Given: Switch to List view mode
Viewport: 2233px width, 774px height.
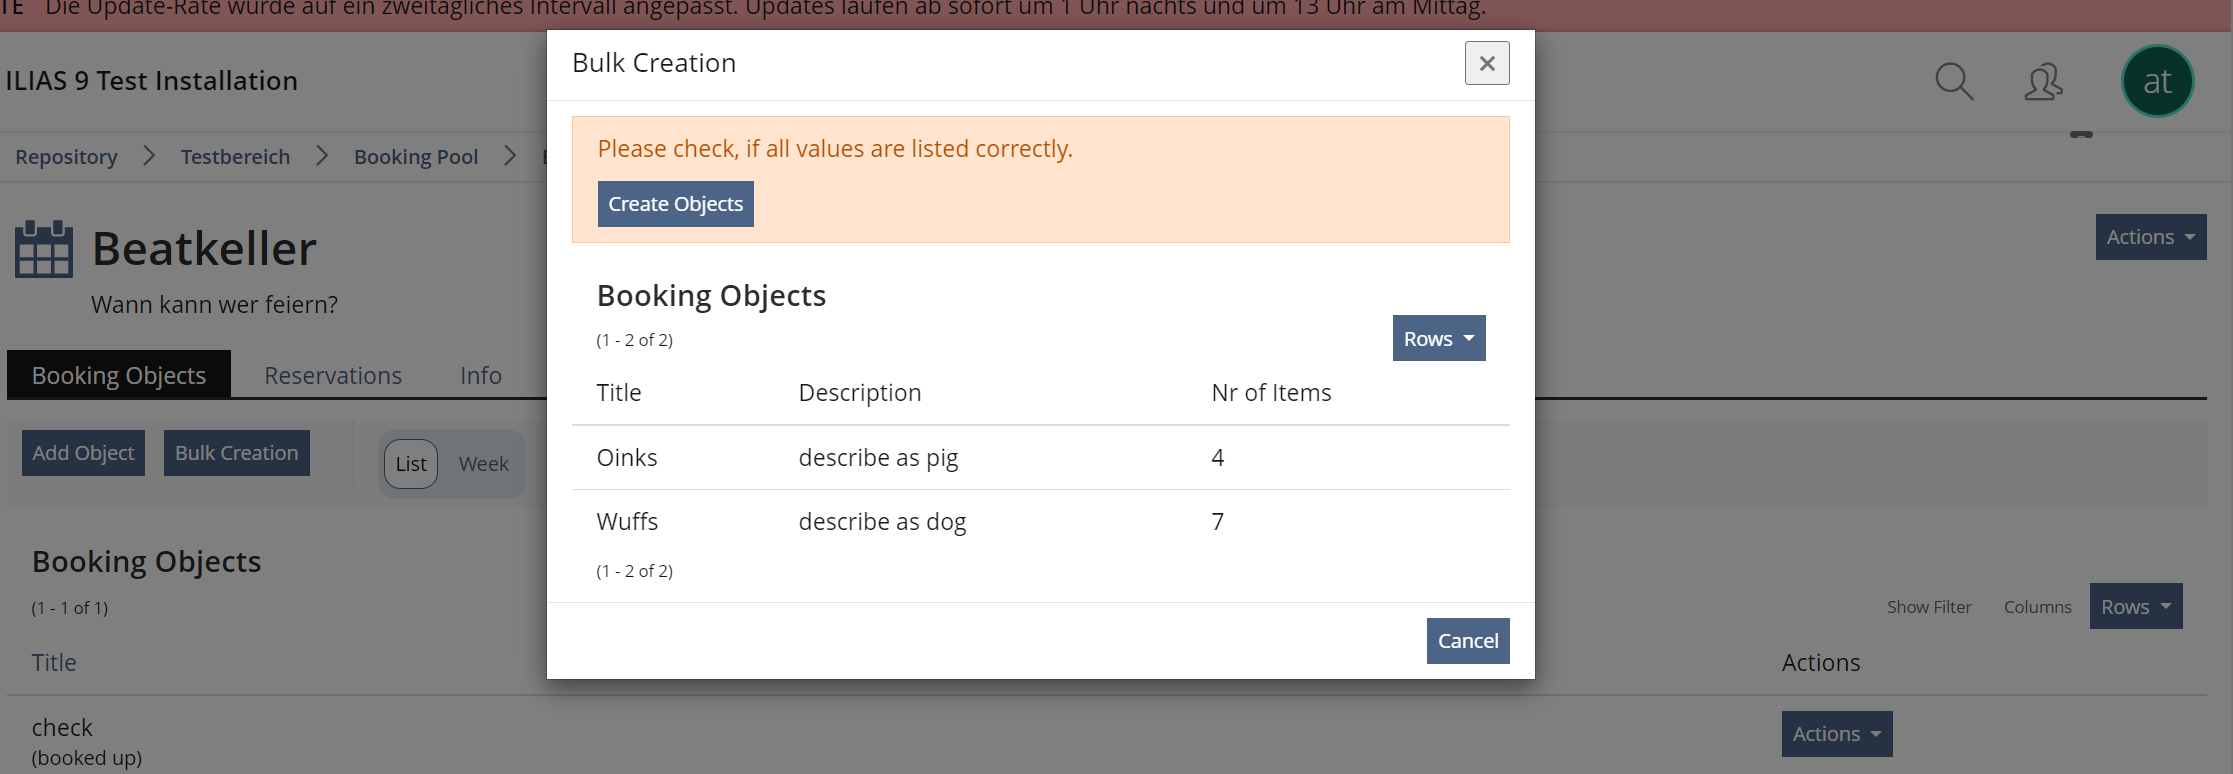Looking at the screenshot, I should tap(411, 464).
